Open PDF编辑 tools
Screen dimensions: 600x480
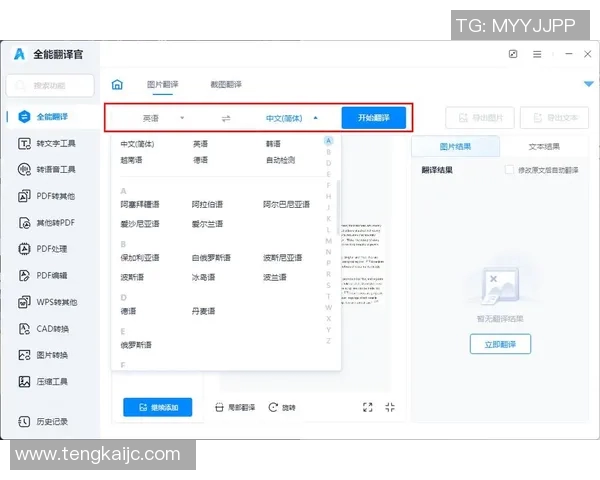click(x=43, y=275)
